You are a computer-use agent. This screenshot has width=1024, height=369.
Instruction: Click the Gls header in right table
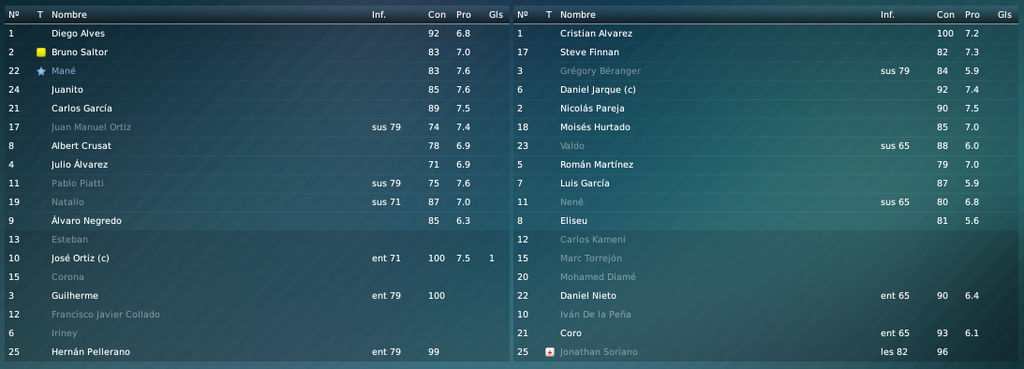tap(1004, 14)
